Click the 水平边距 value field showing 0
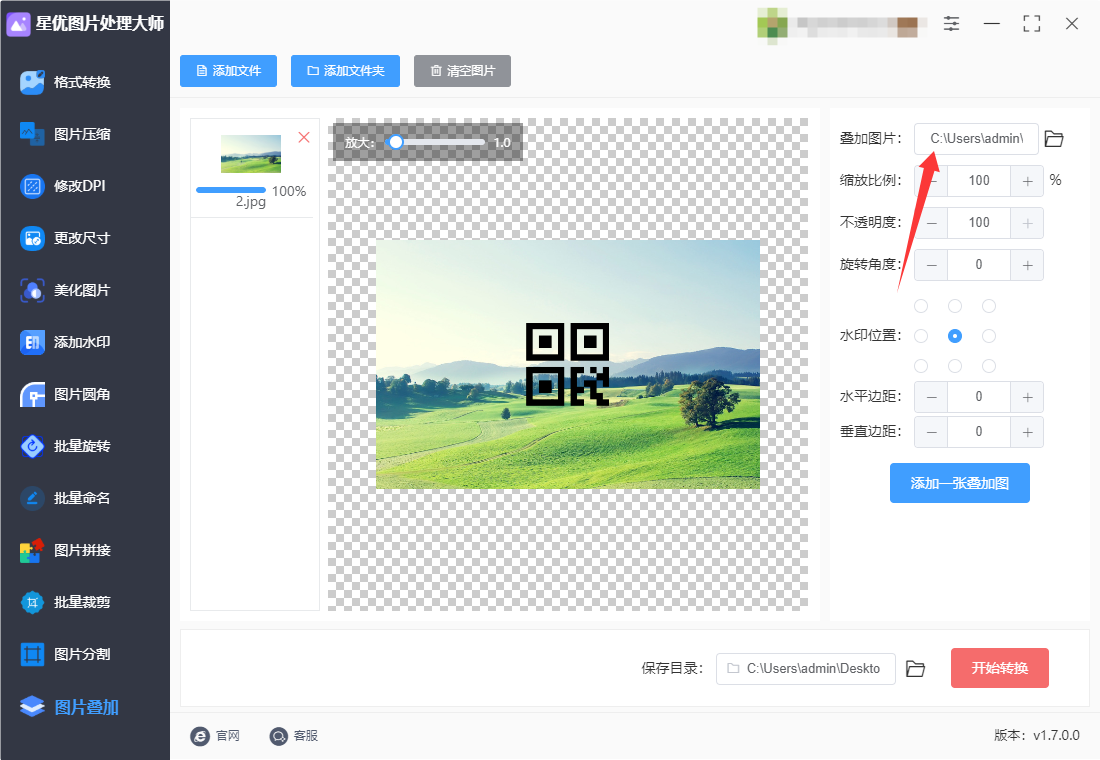 (x=979, y=397)
